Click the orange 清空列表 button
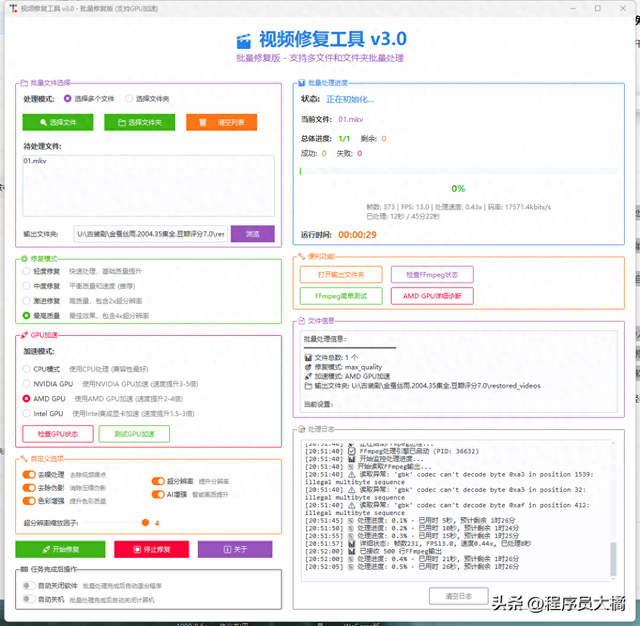 pos(222,122)
